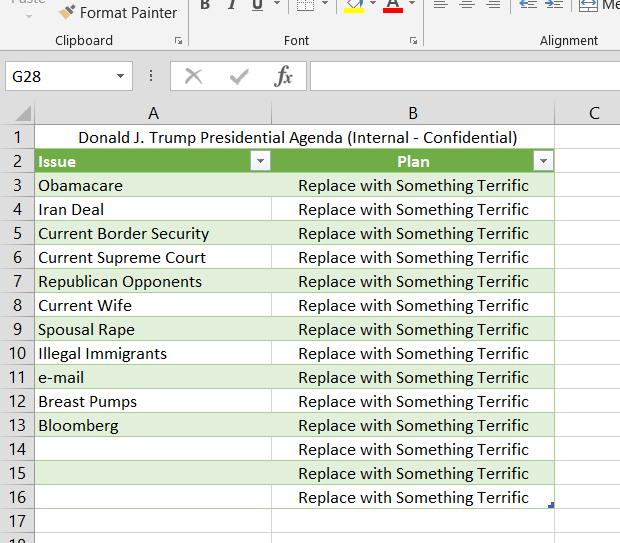Open the Clipboard dialog launcher

(178, 40)
